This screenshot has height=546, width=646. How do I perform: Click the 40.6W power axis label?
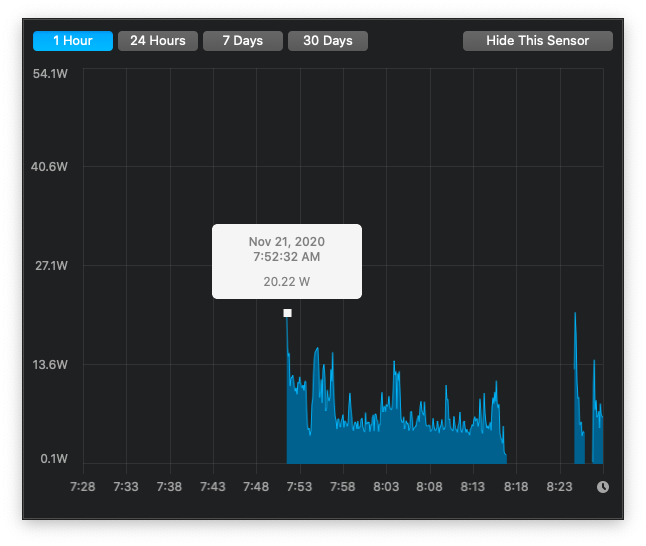coord(49,167)
